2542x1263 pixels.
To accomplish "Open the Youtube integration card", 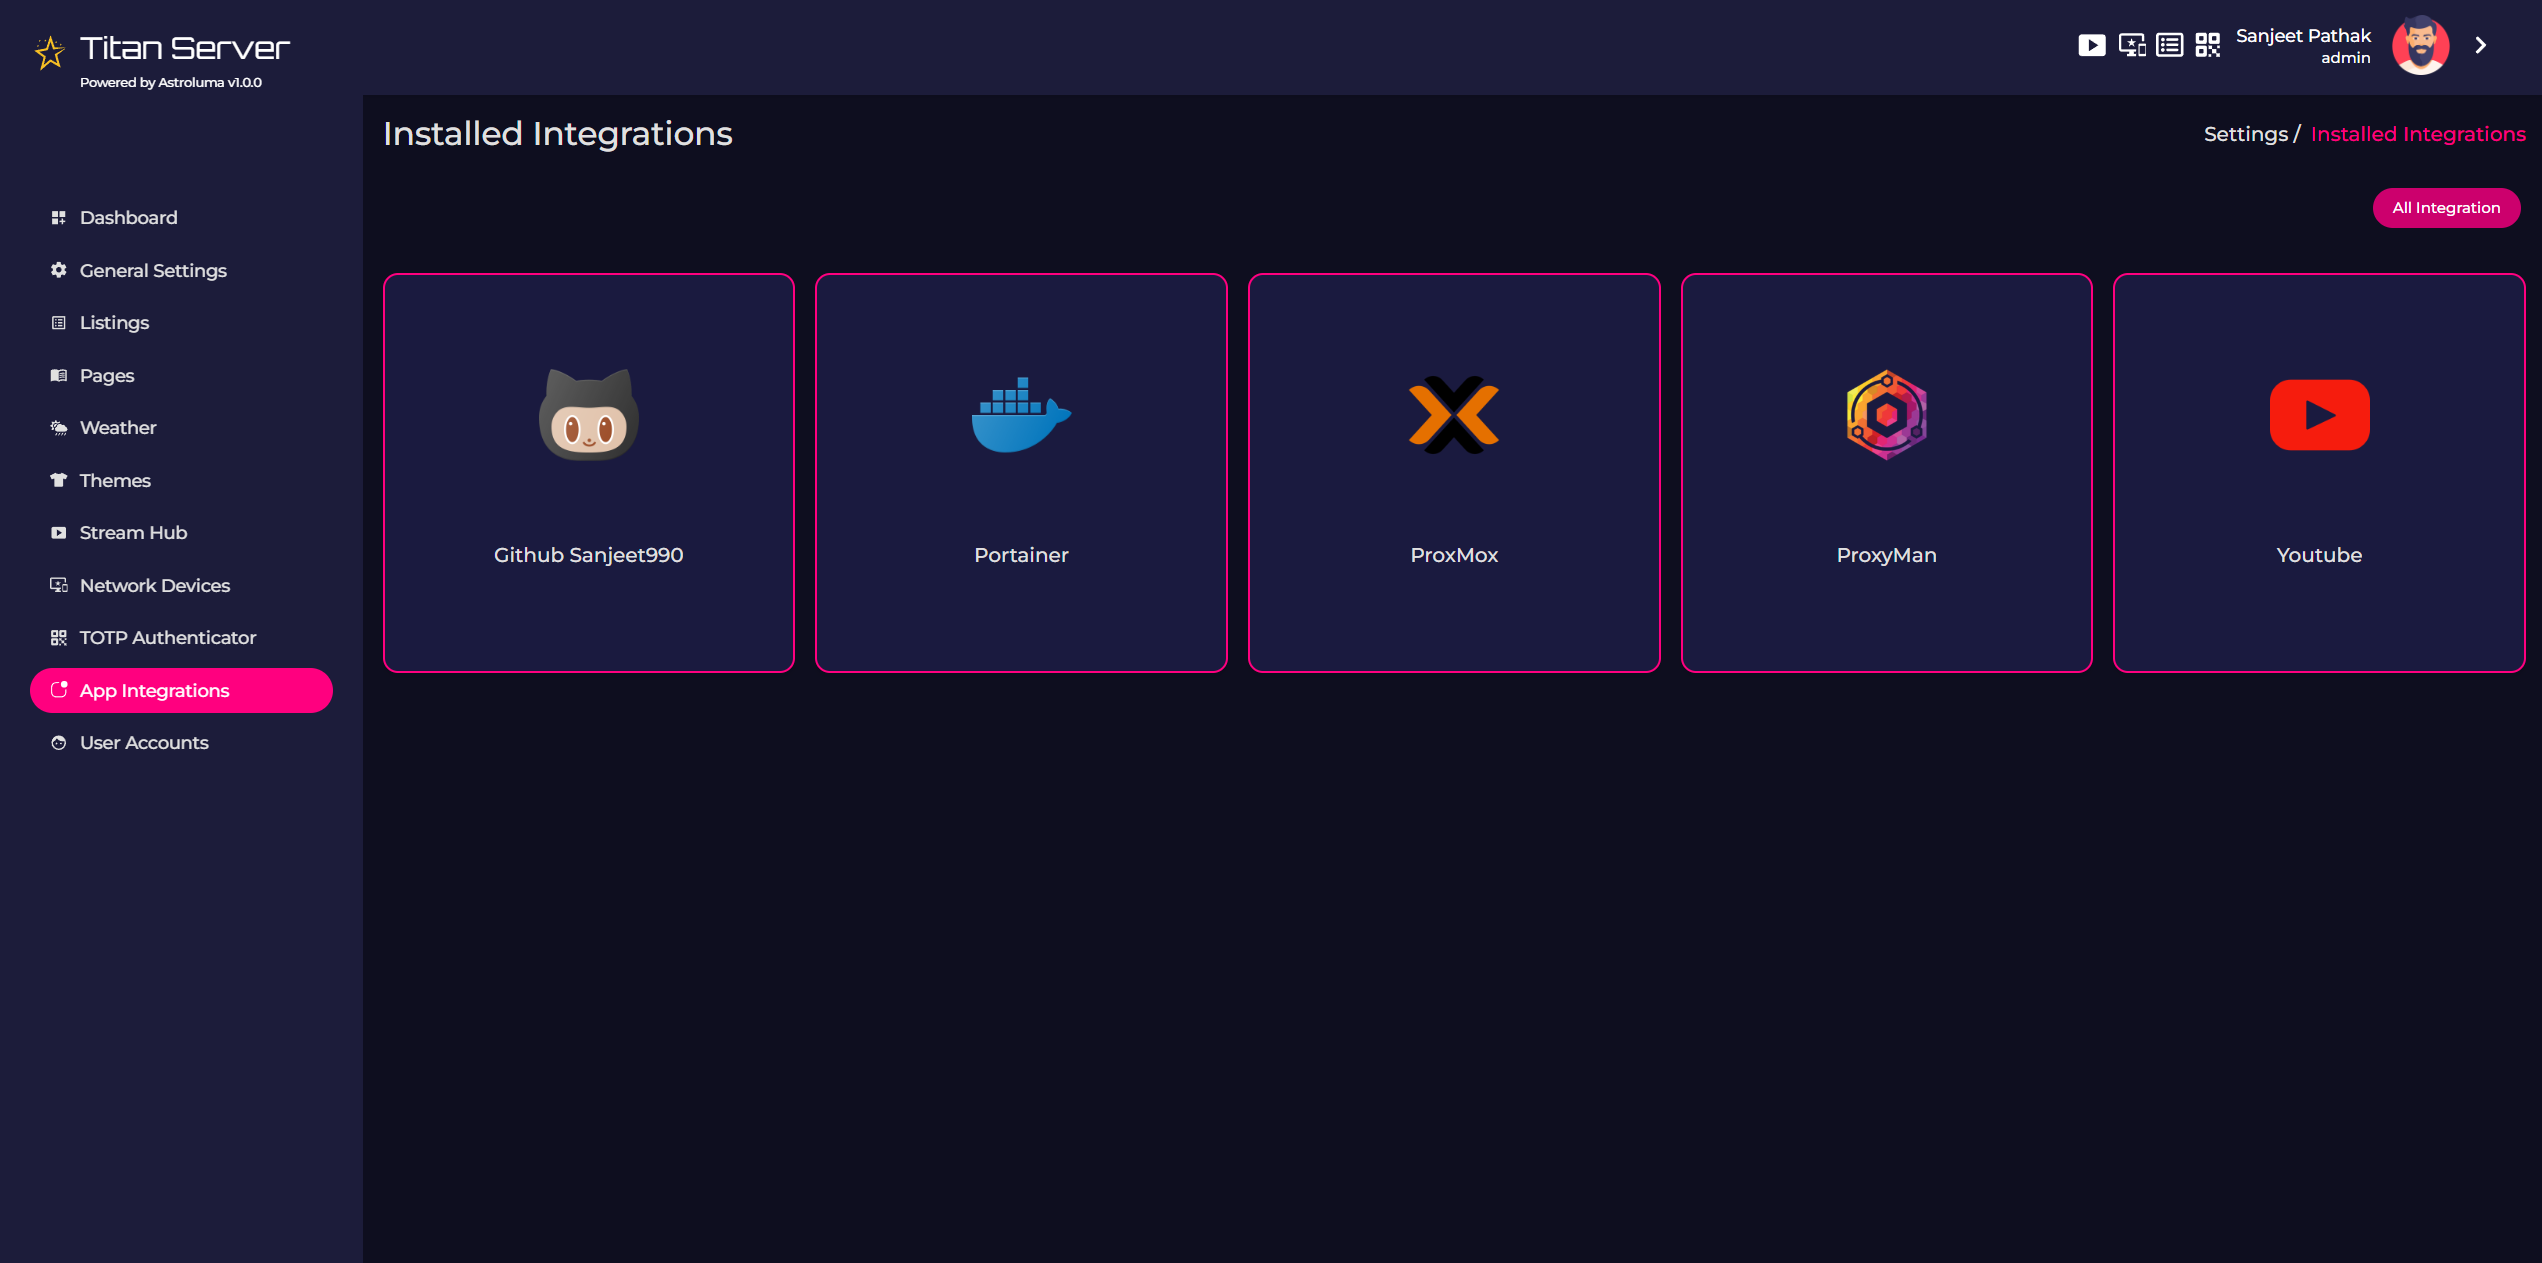I will [x=2319, y=472].
